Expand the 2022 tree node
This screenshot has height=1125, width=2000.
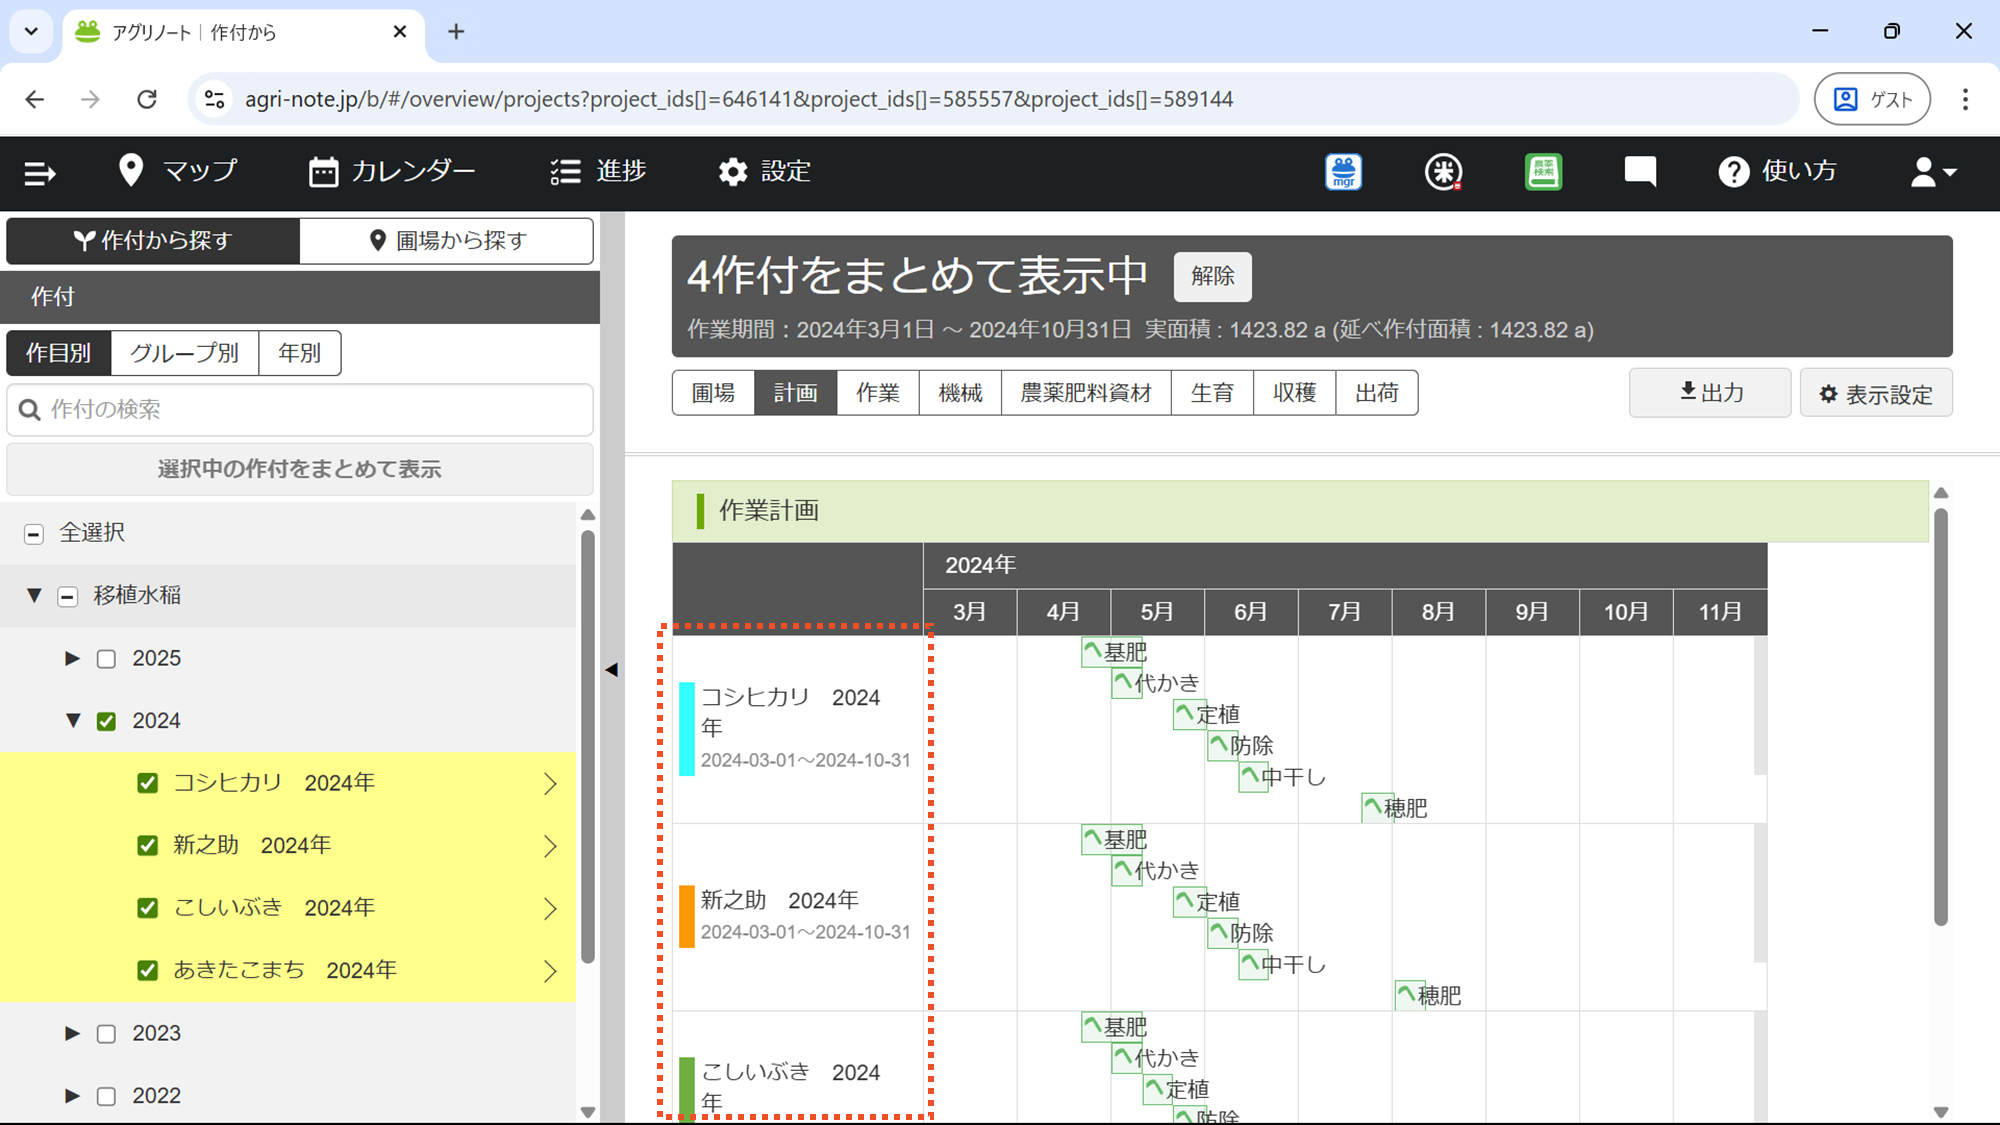[x=72, y=1095]
